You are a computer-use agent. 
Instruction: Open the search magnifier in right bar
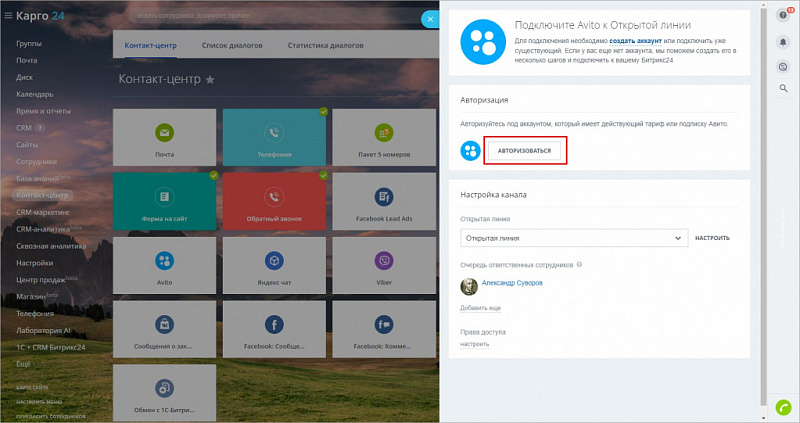783,88
